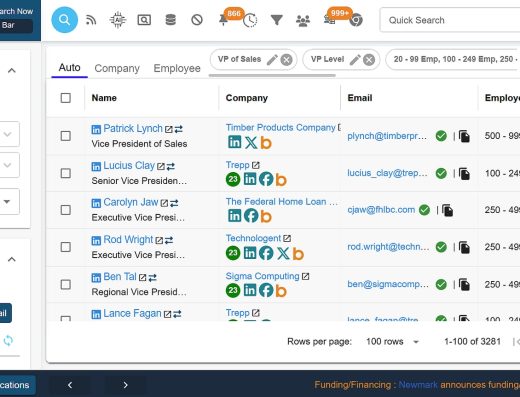Open Patrick Lynch's profile link
This screenshot has height=397, width=520.
coord(133,128)
